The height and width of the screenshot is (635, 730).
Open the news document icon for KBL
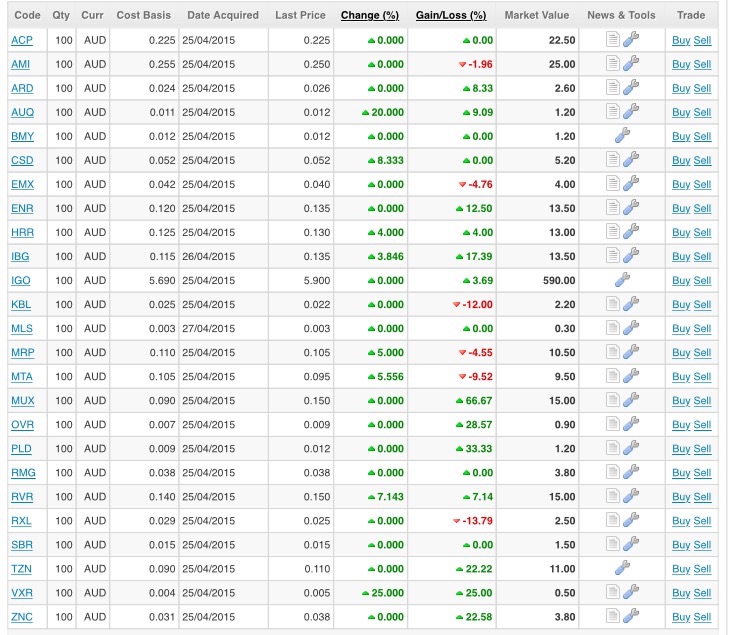pyautogui.click(x=613, y=304)
